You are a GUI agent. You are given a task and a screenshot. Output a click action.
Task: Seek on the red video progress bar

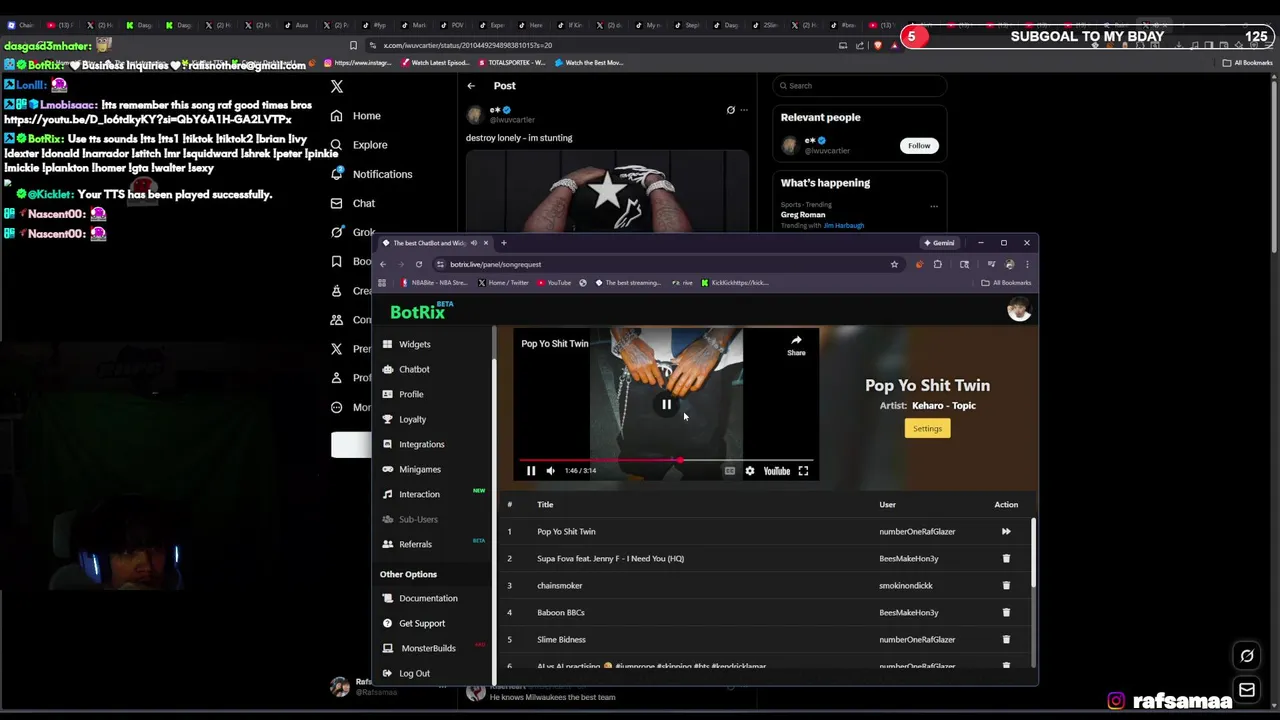click(x=666, y=460)
